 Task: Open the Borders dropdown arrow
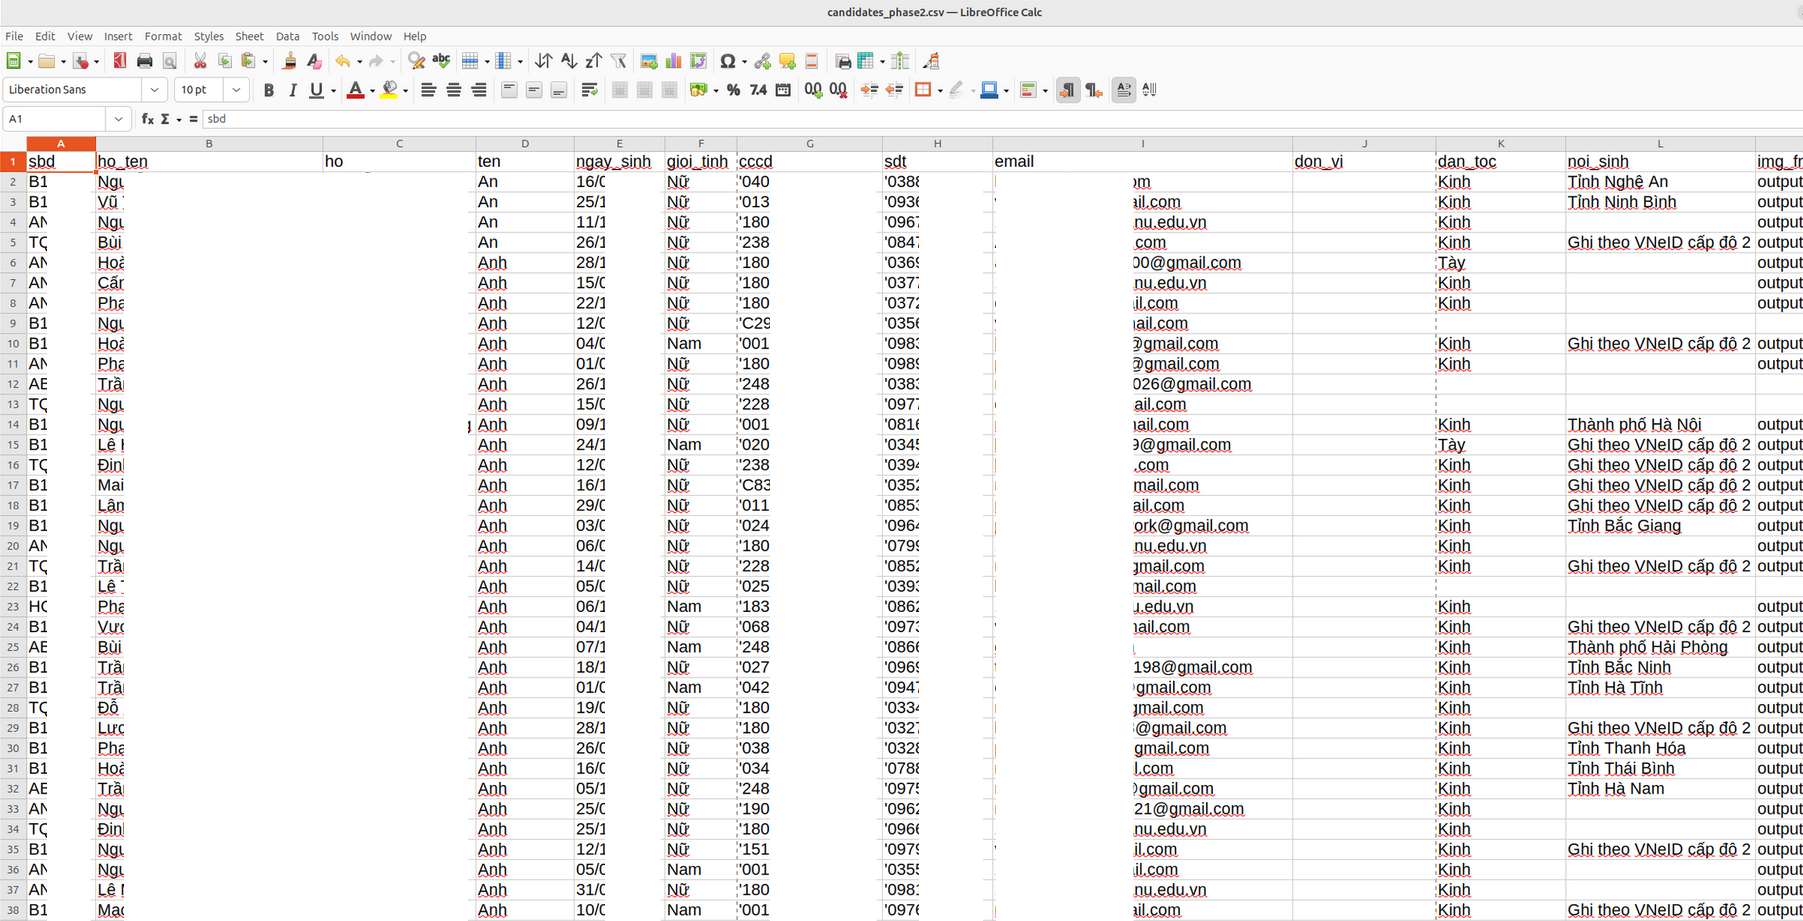[940, 90]
